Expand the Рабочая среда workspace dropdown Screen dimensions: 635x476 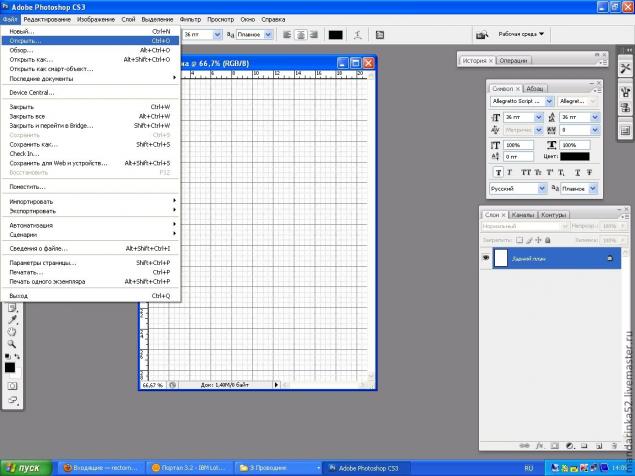point(523,34)
